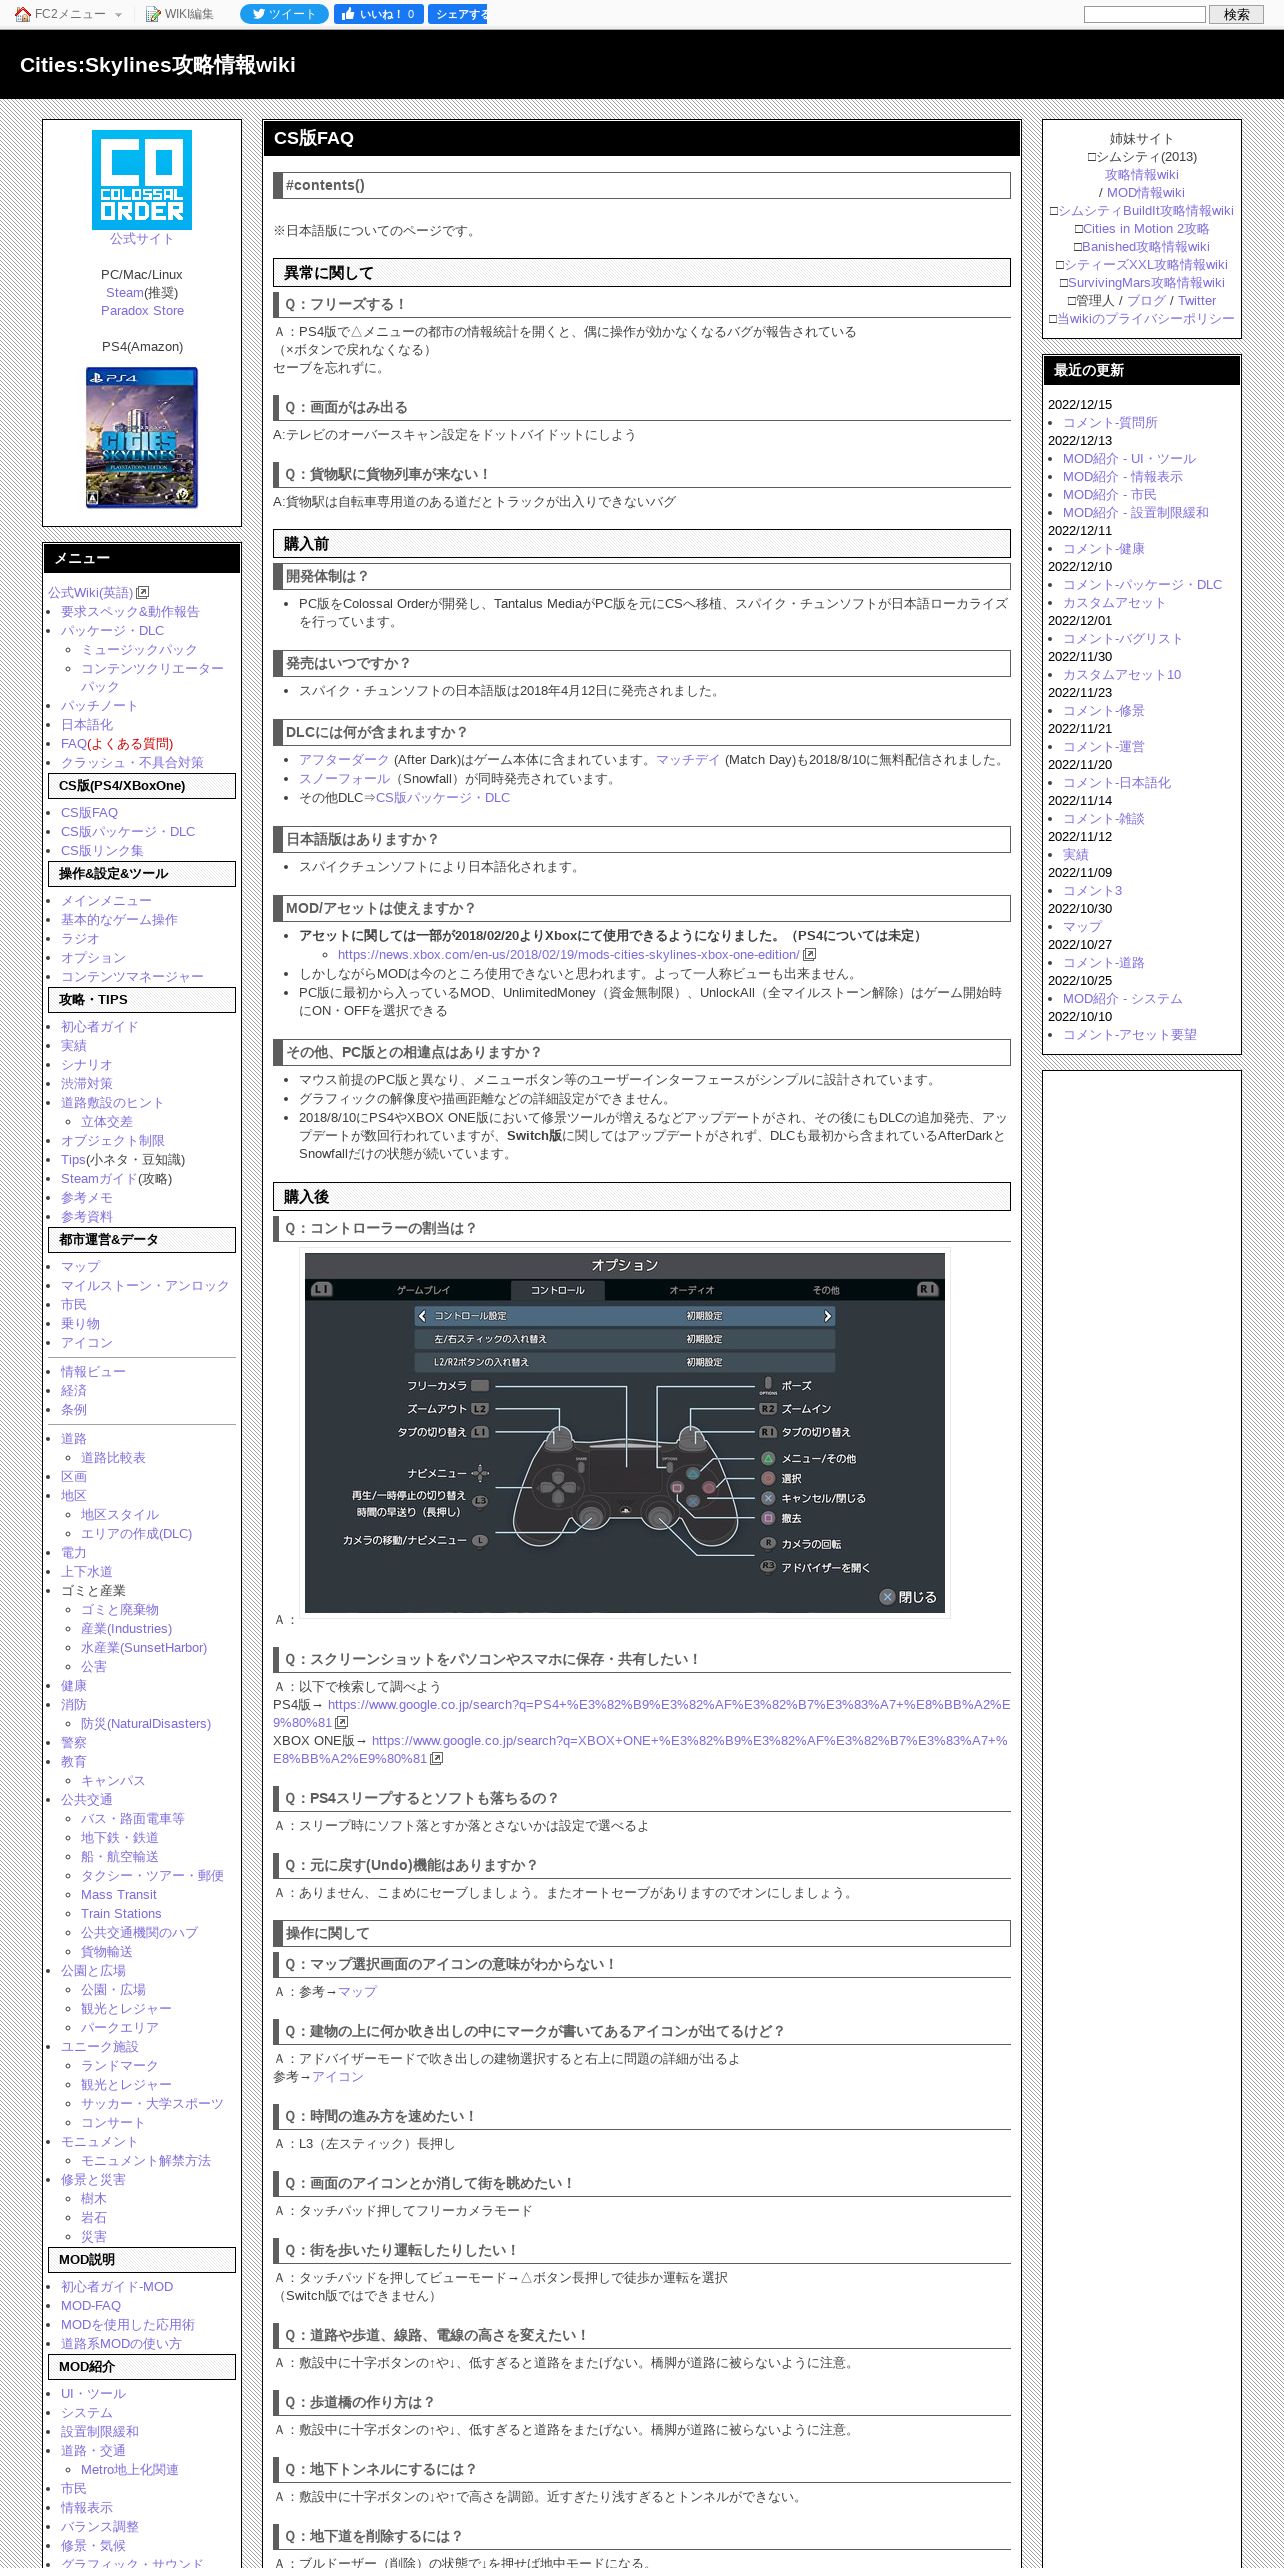Open 渋滞対策 menu link

(87, 1083)
